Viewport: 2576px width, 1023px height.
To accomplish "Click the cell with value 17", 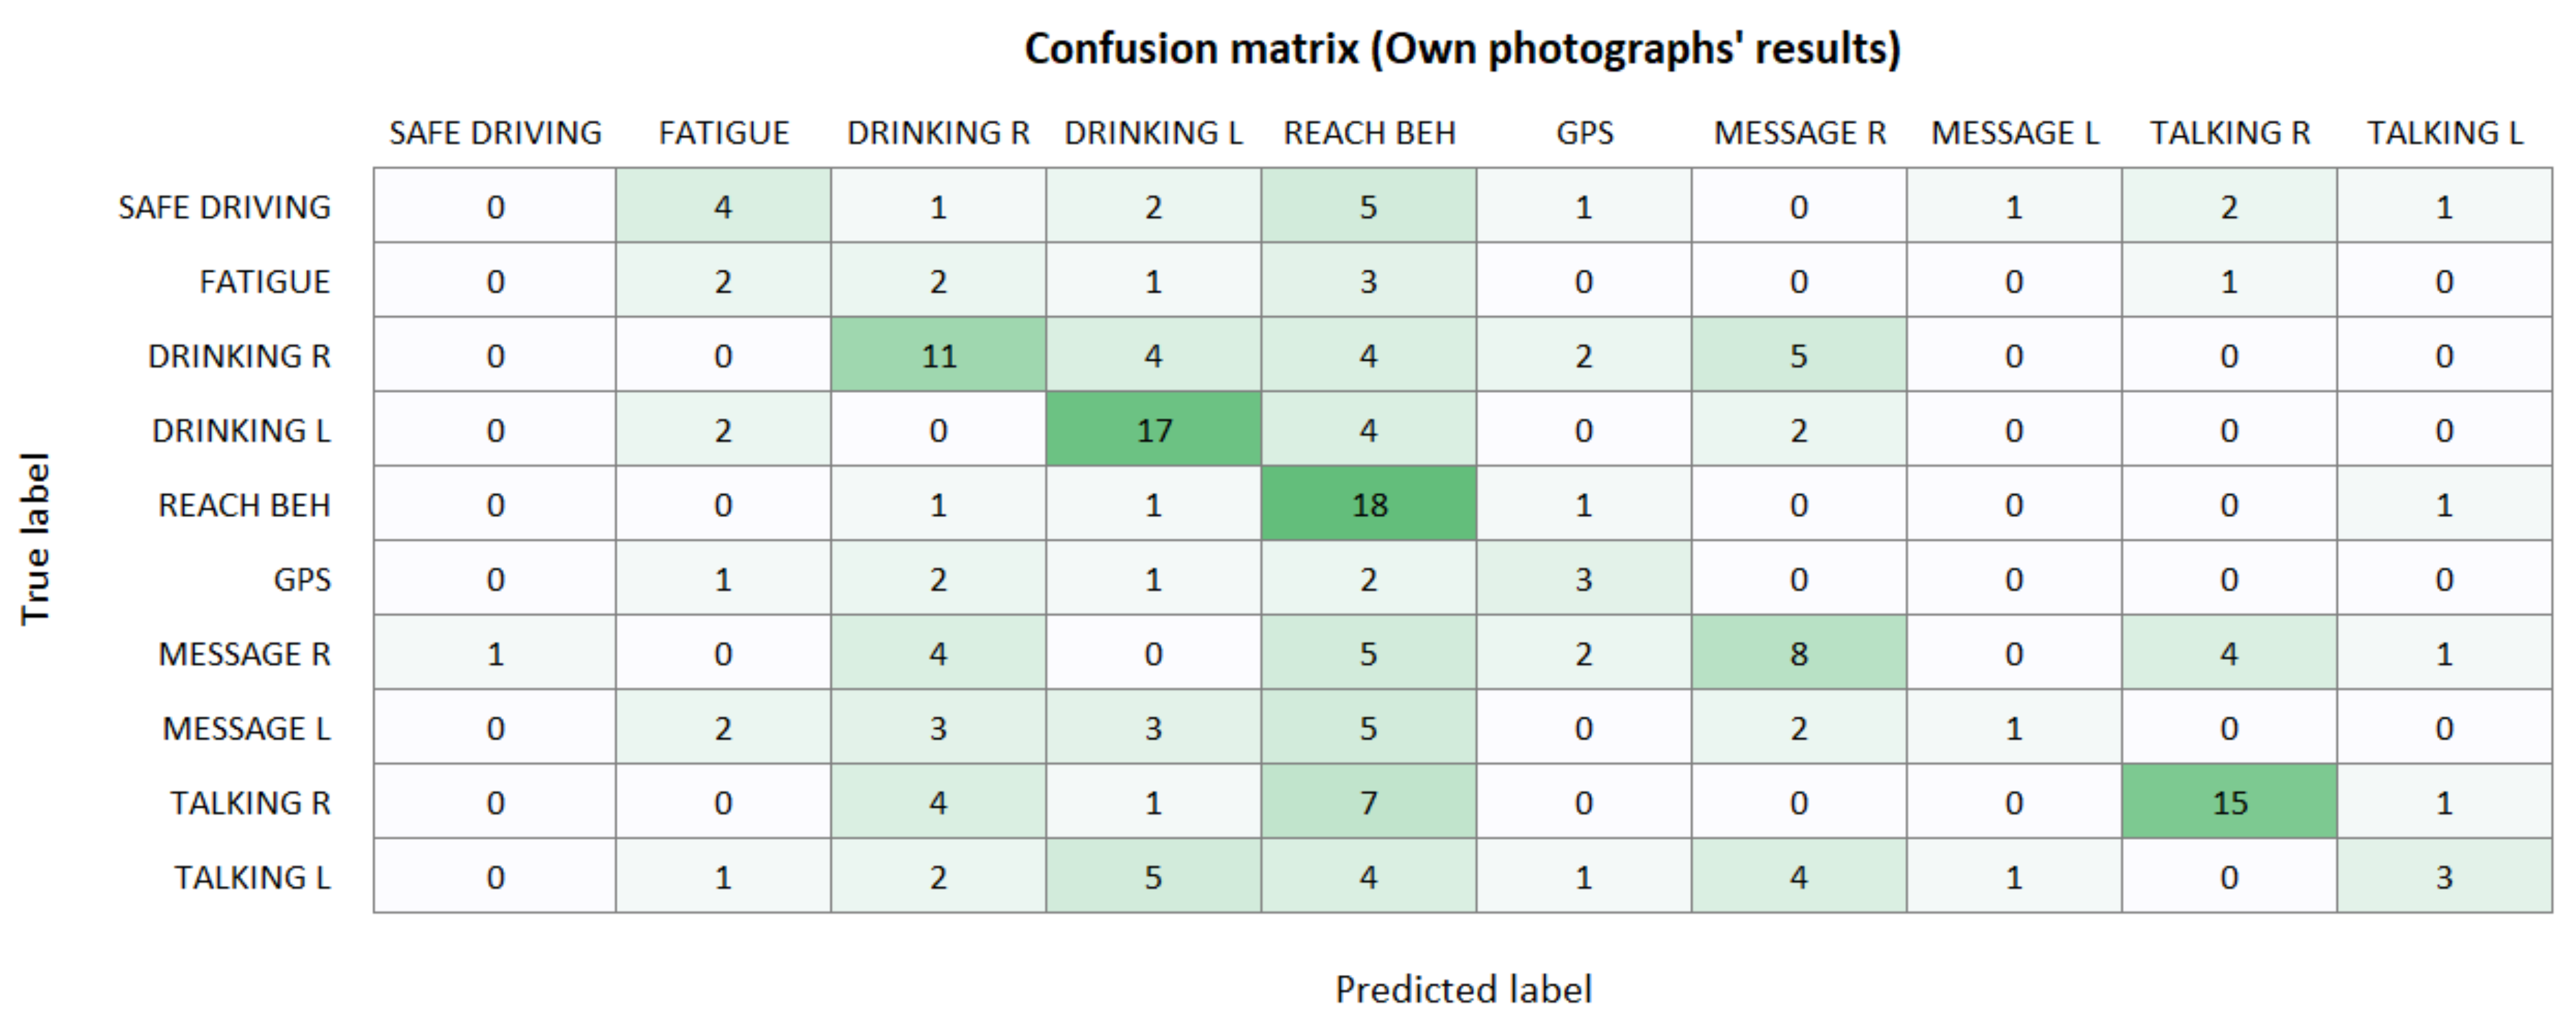I will 1153,430.
